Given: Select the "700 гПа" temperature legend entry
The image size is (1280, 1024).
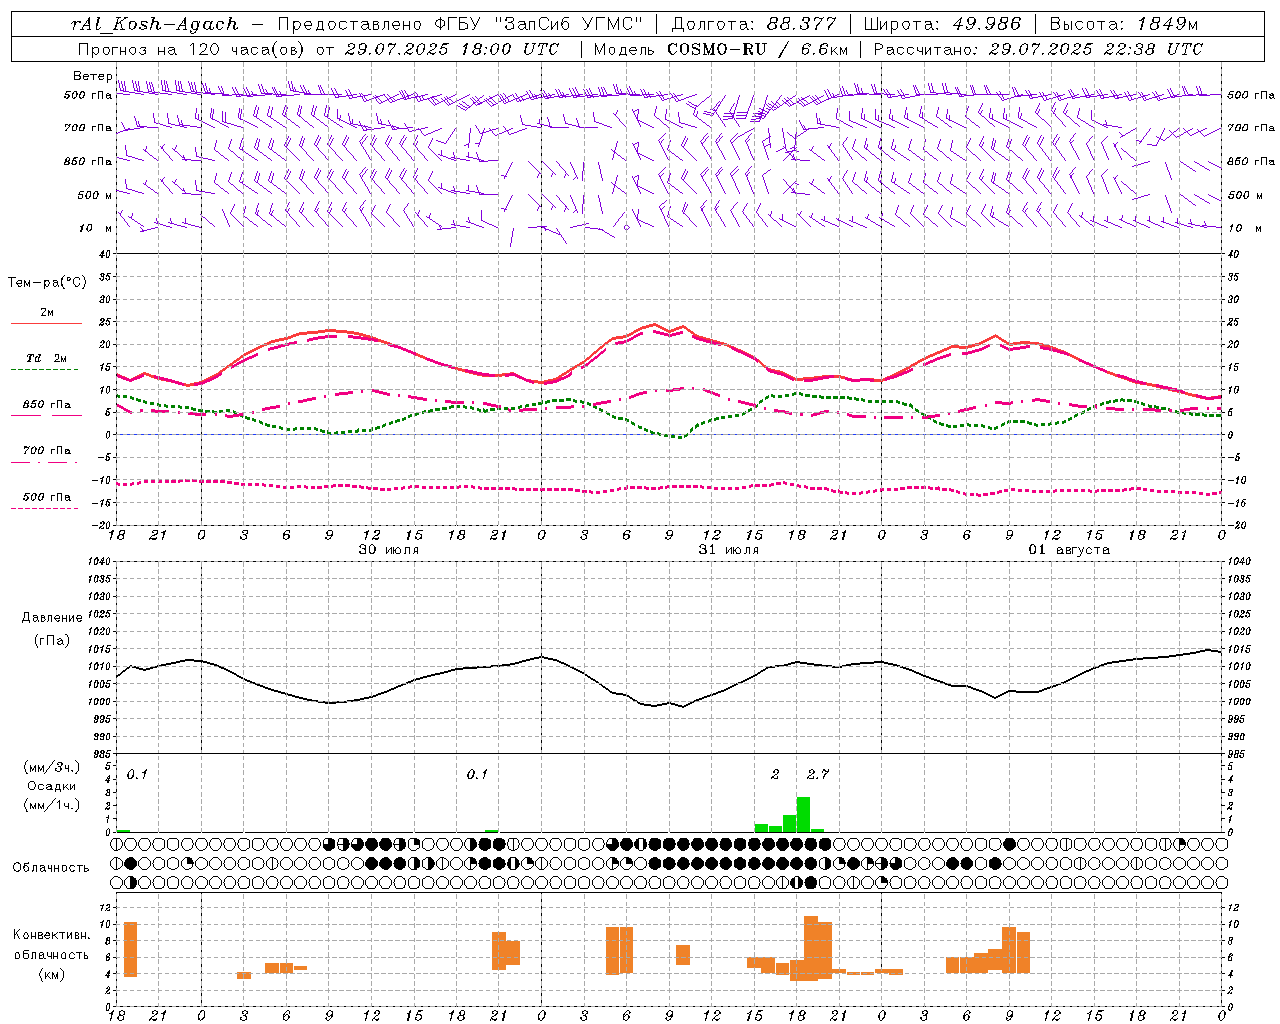Looking at the screenshot, I should click(x=47, y=450).
